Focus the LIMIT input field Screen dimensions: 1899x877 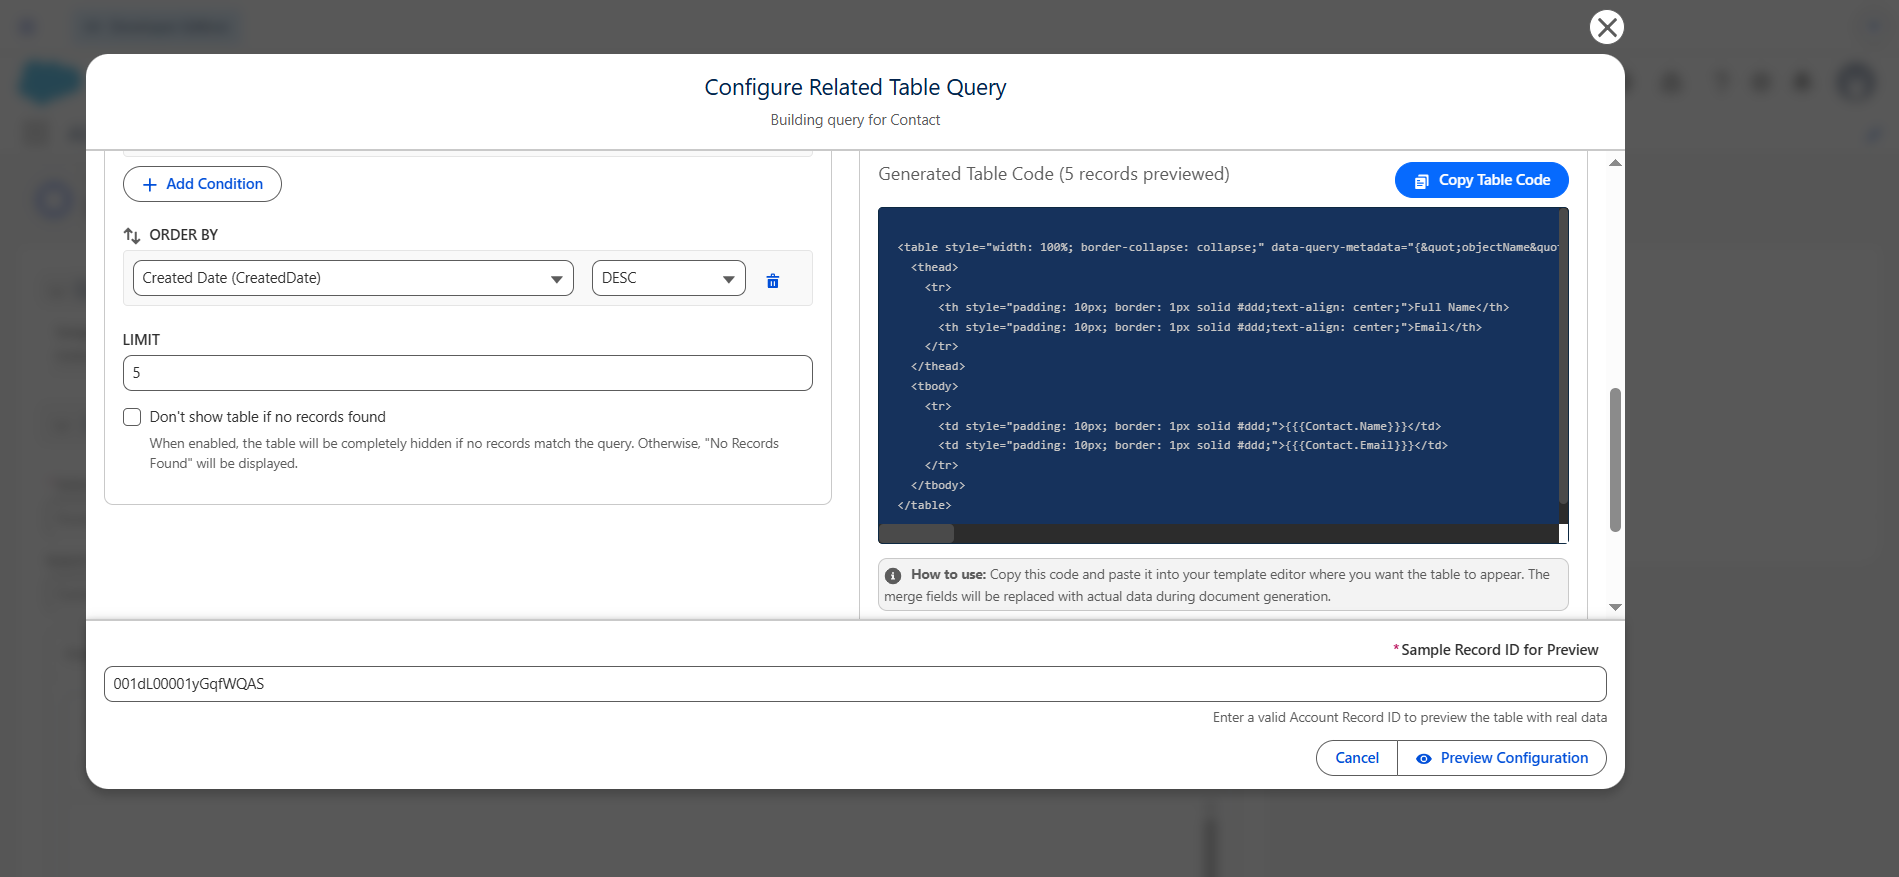point(467,373)
